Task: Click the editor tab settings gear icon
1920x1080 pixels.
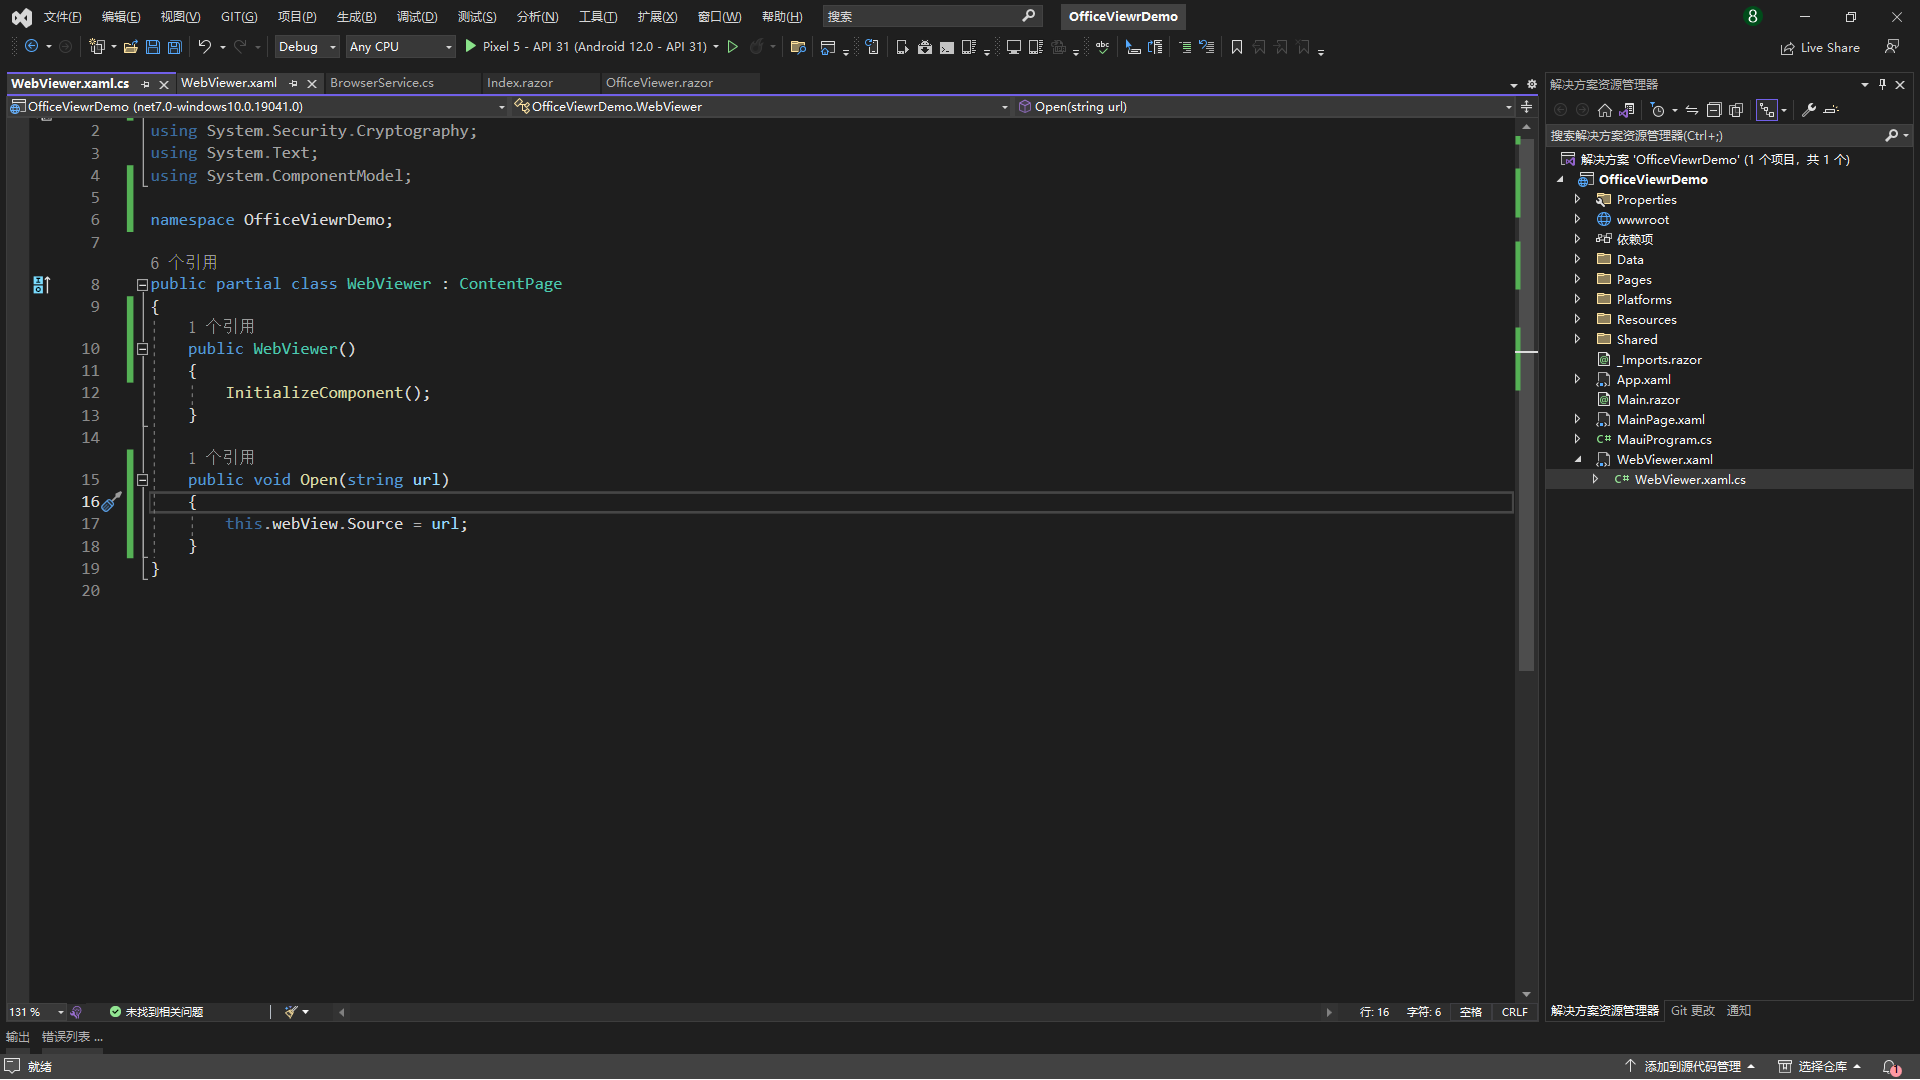Action: [1532, 84]
